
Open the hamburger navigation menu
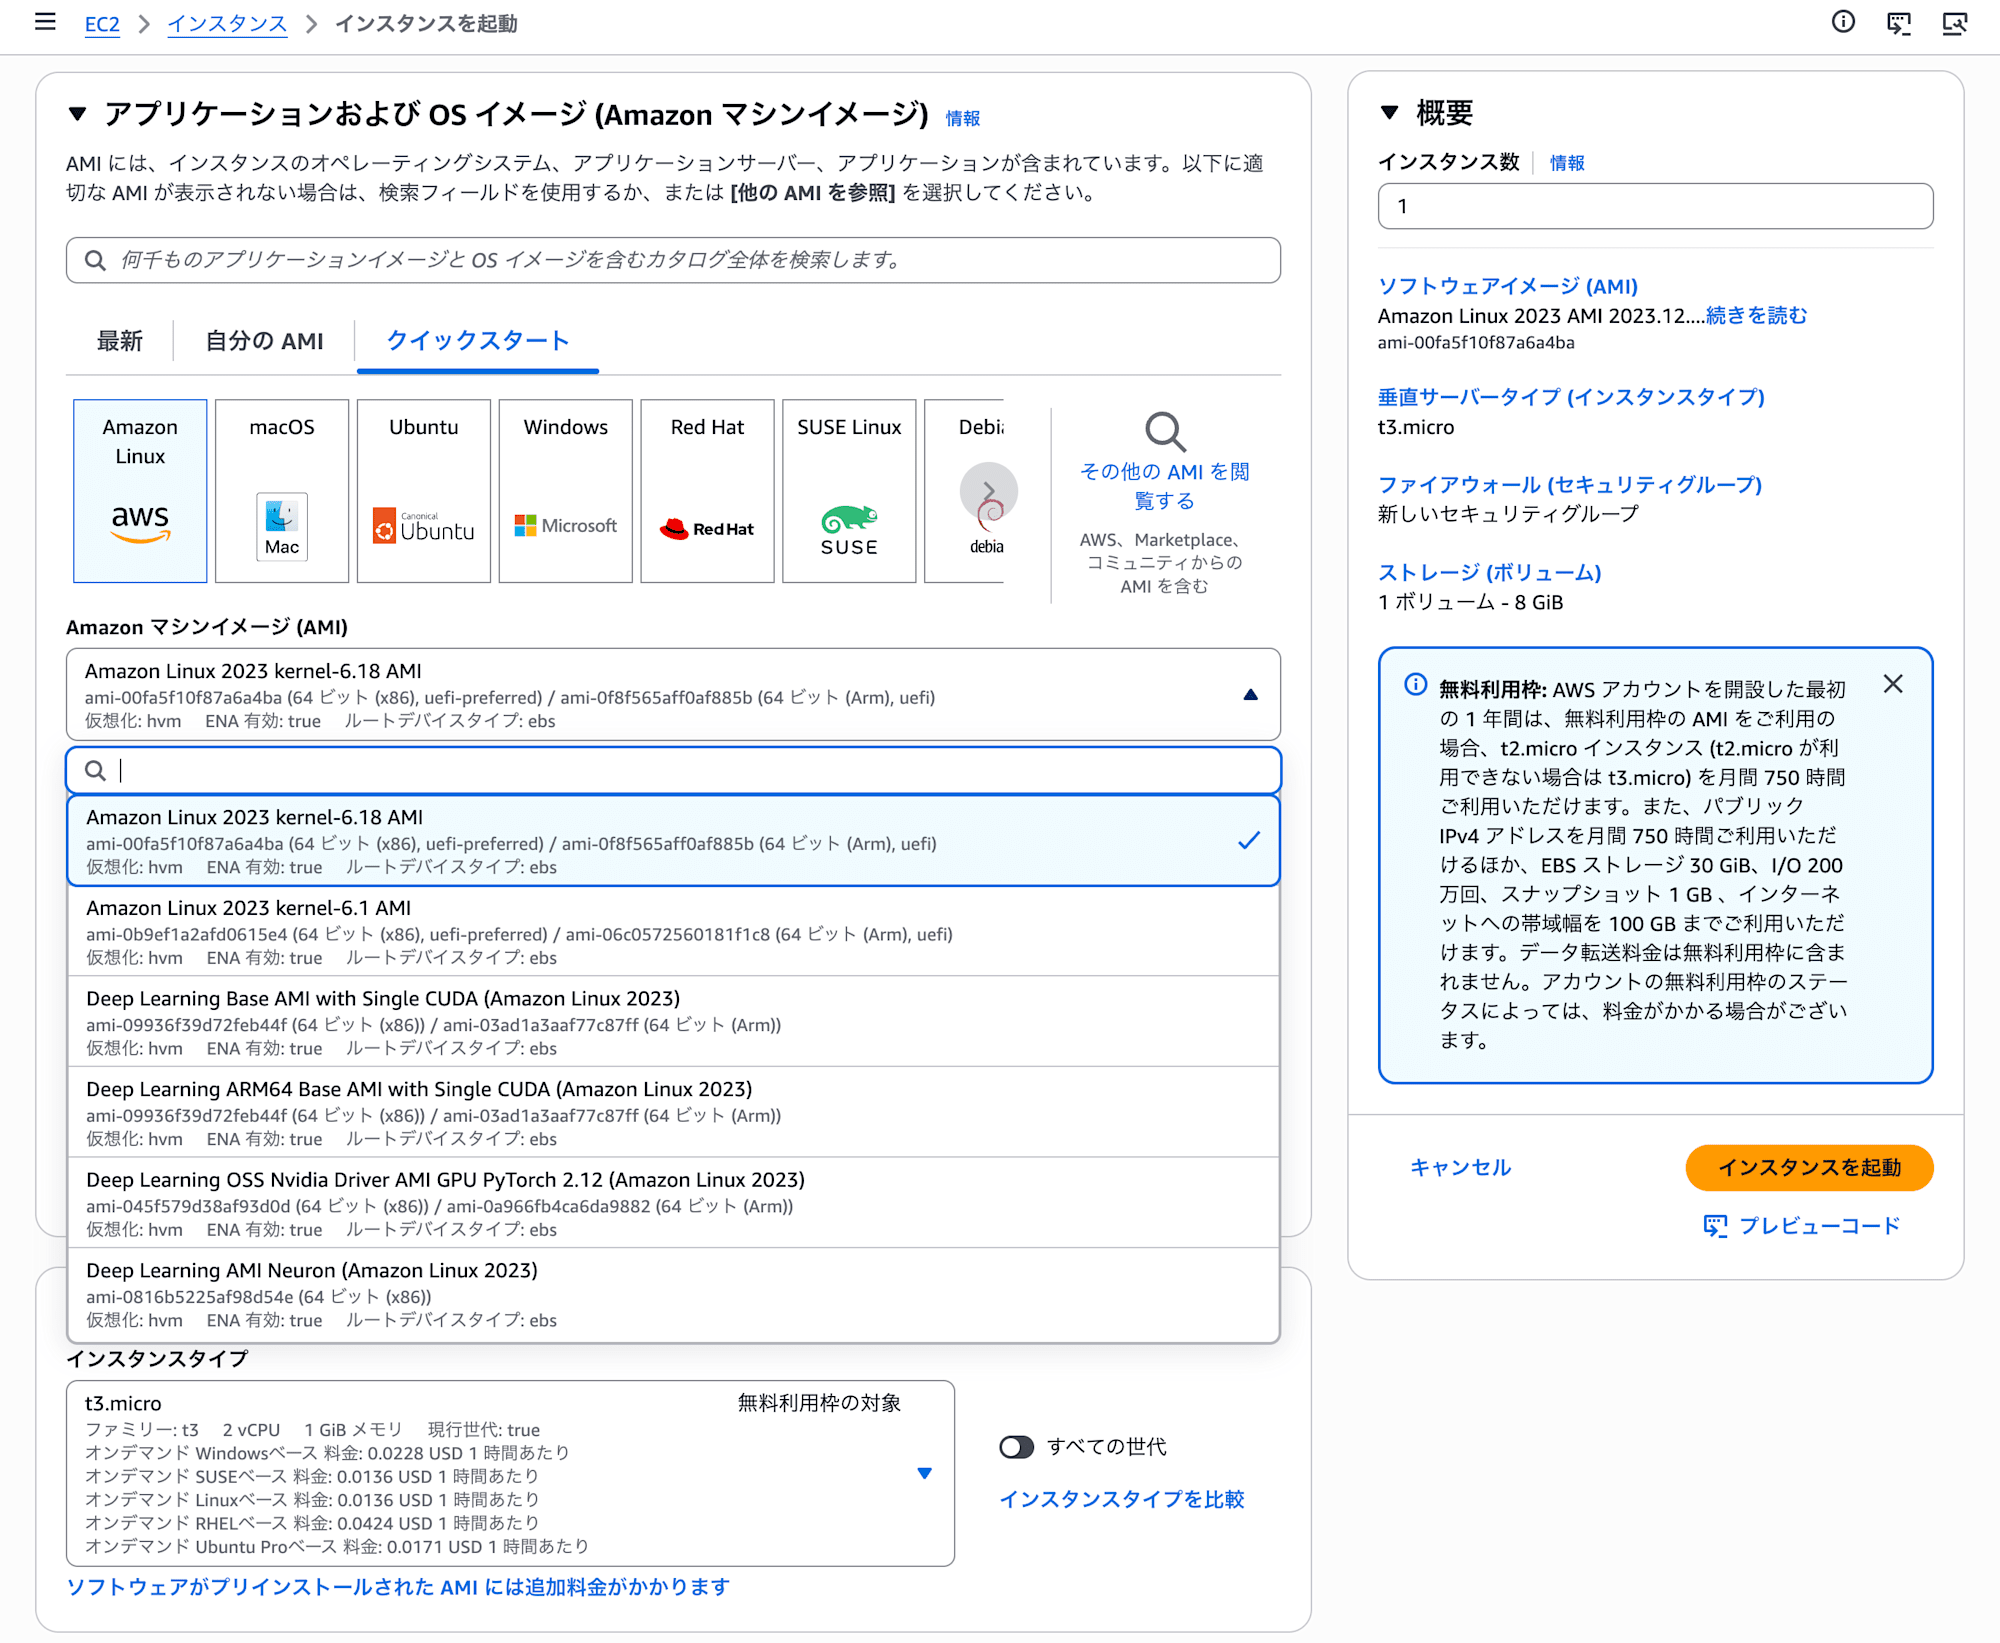coord(45,22)
